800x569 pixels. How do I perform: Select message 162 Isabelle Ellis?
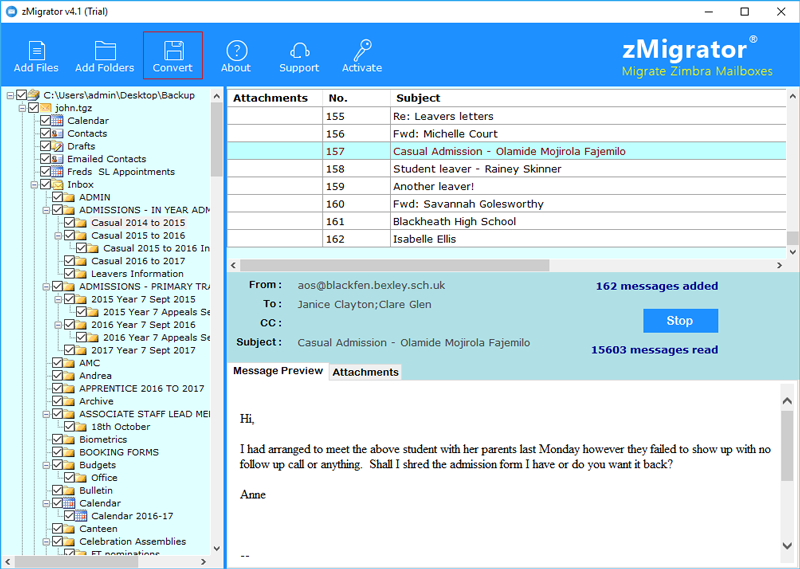(x=507, y=239)
